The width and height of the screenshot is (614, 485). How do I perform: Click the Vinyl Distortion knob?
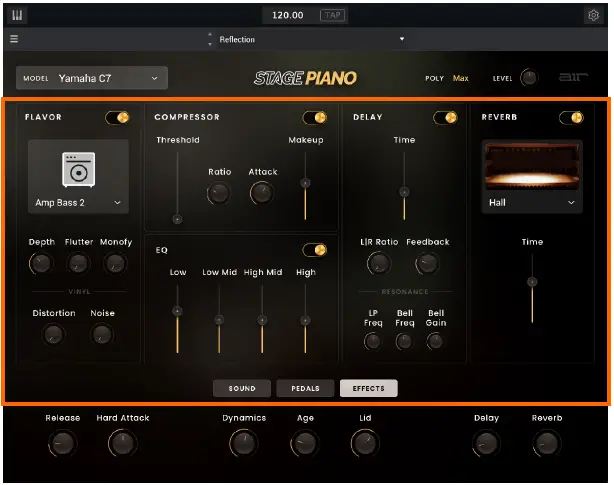[53, 334]
